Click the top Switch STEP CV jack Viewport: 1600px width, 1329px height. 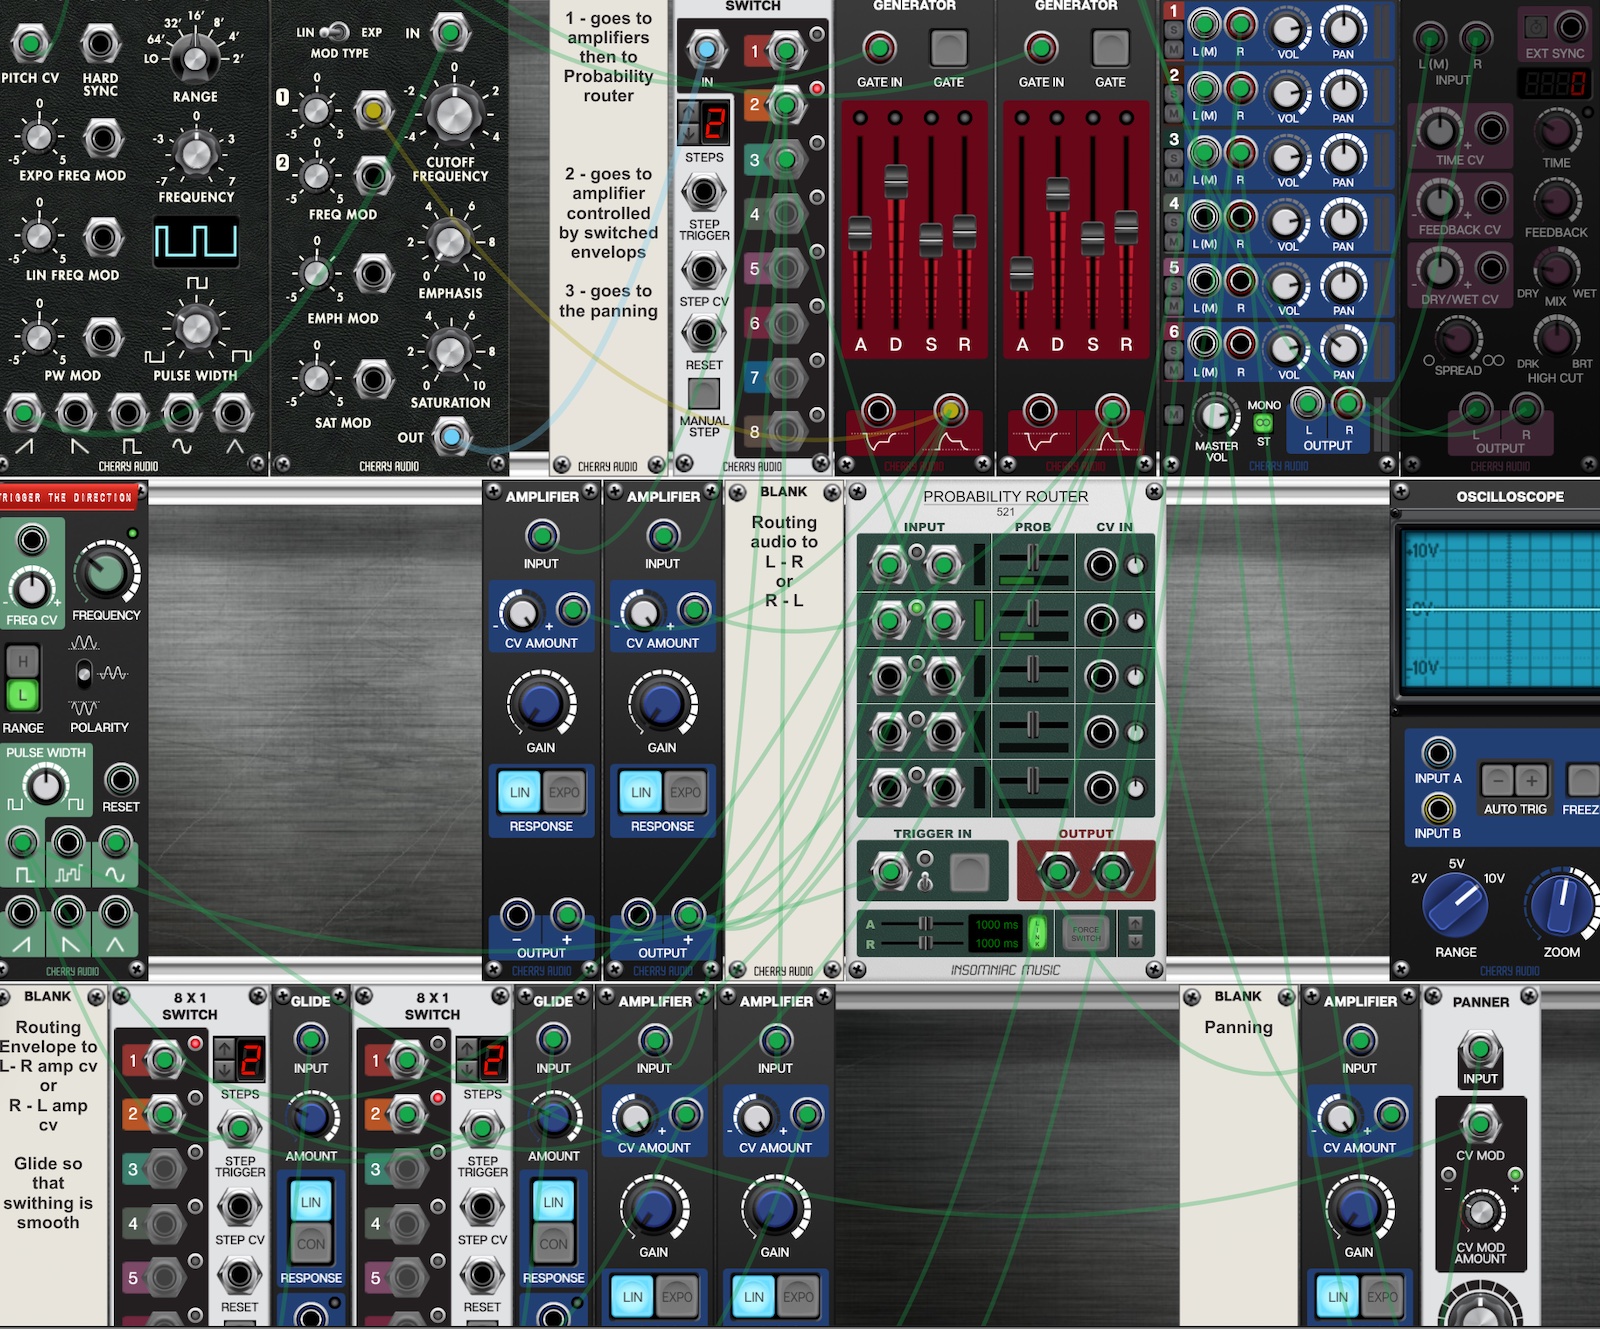(x=704, y=269)
